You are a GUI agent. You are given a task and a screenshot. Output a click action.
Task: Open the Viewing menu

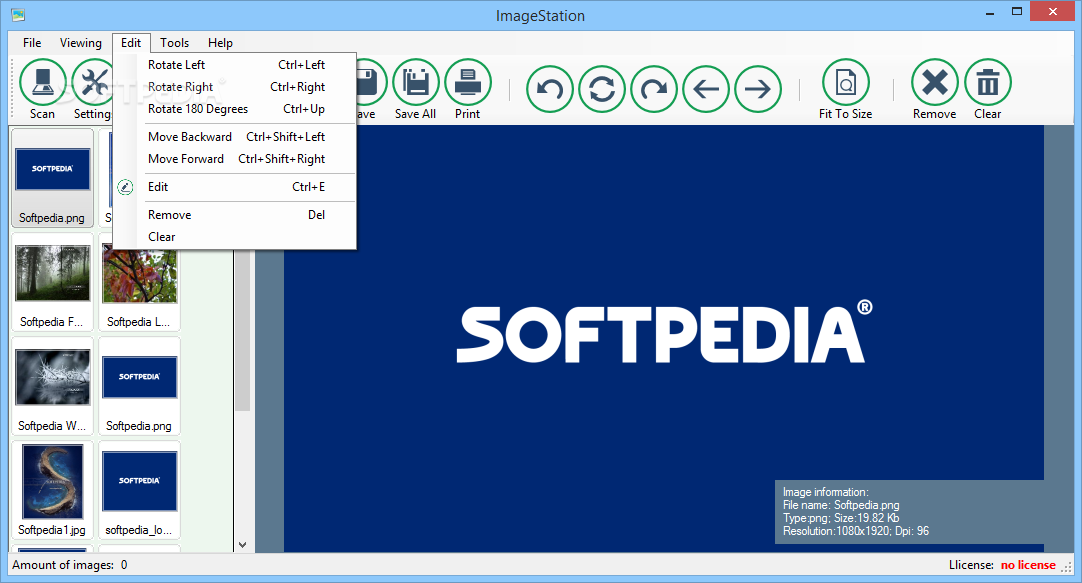(80, 43)
